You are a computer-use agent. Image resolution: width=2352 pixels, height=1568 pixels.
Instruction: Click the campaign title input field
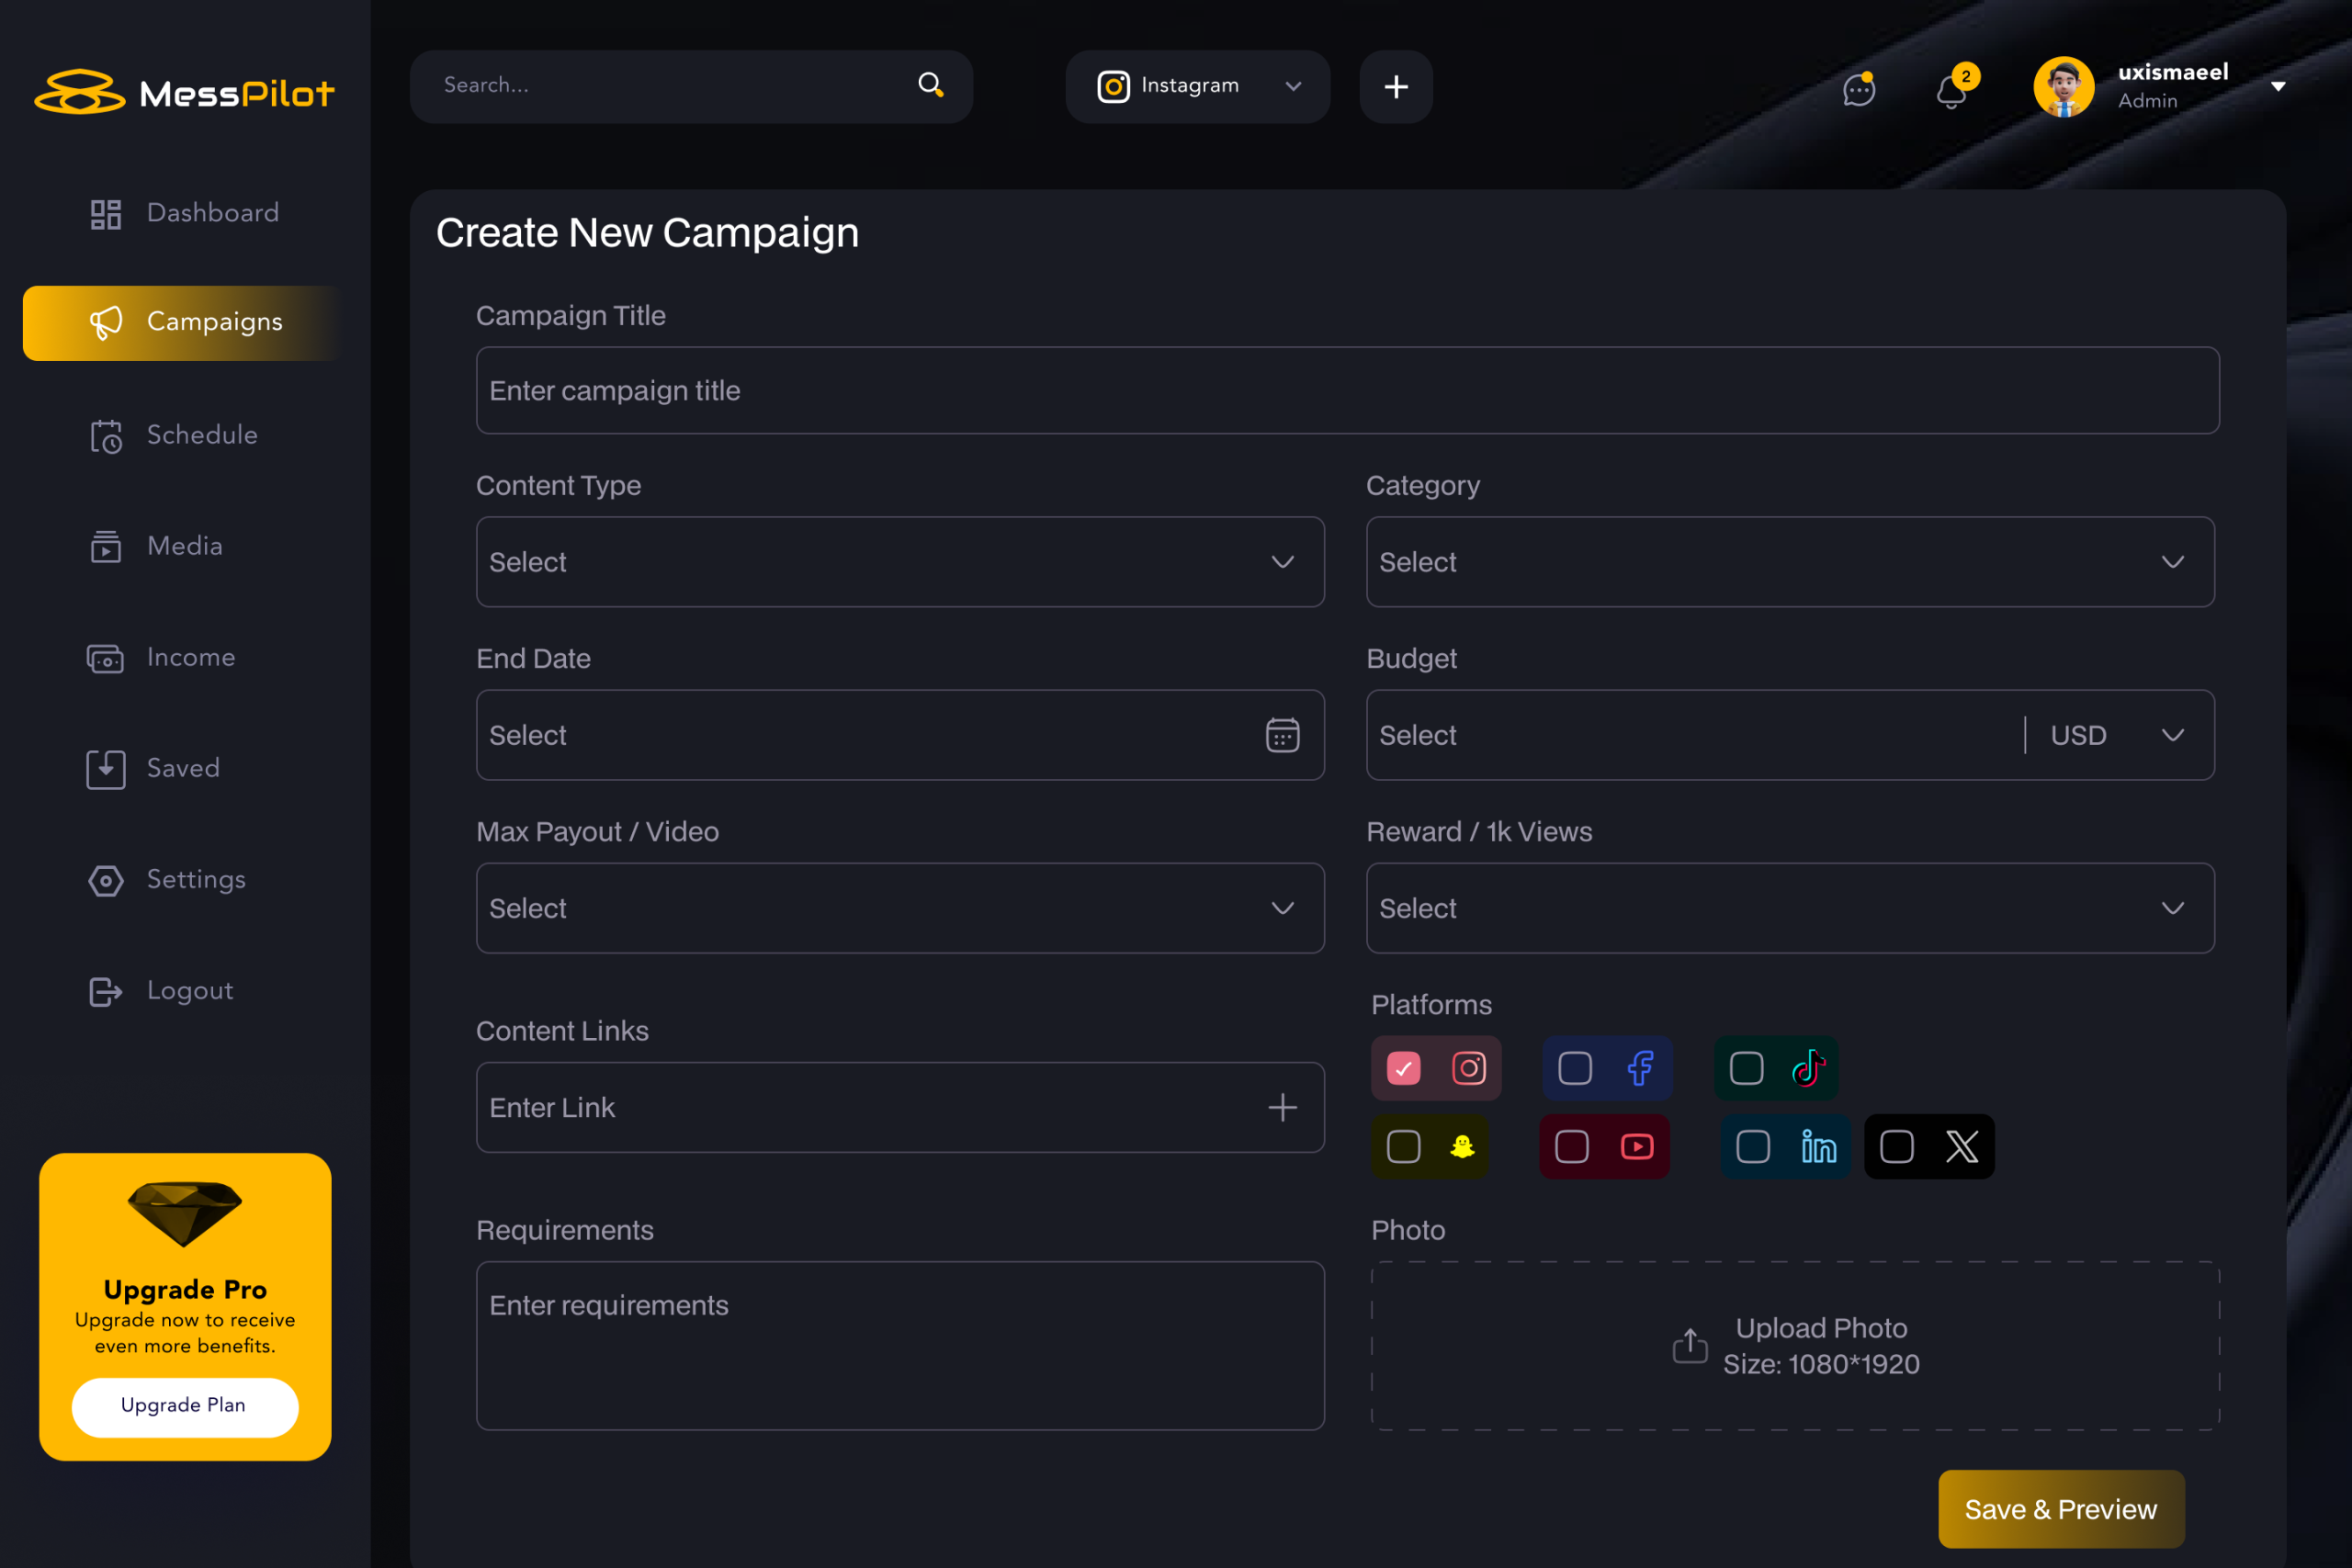click(x=1347, y=390)
